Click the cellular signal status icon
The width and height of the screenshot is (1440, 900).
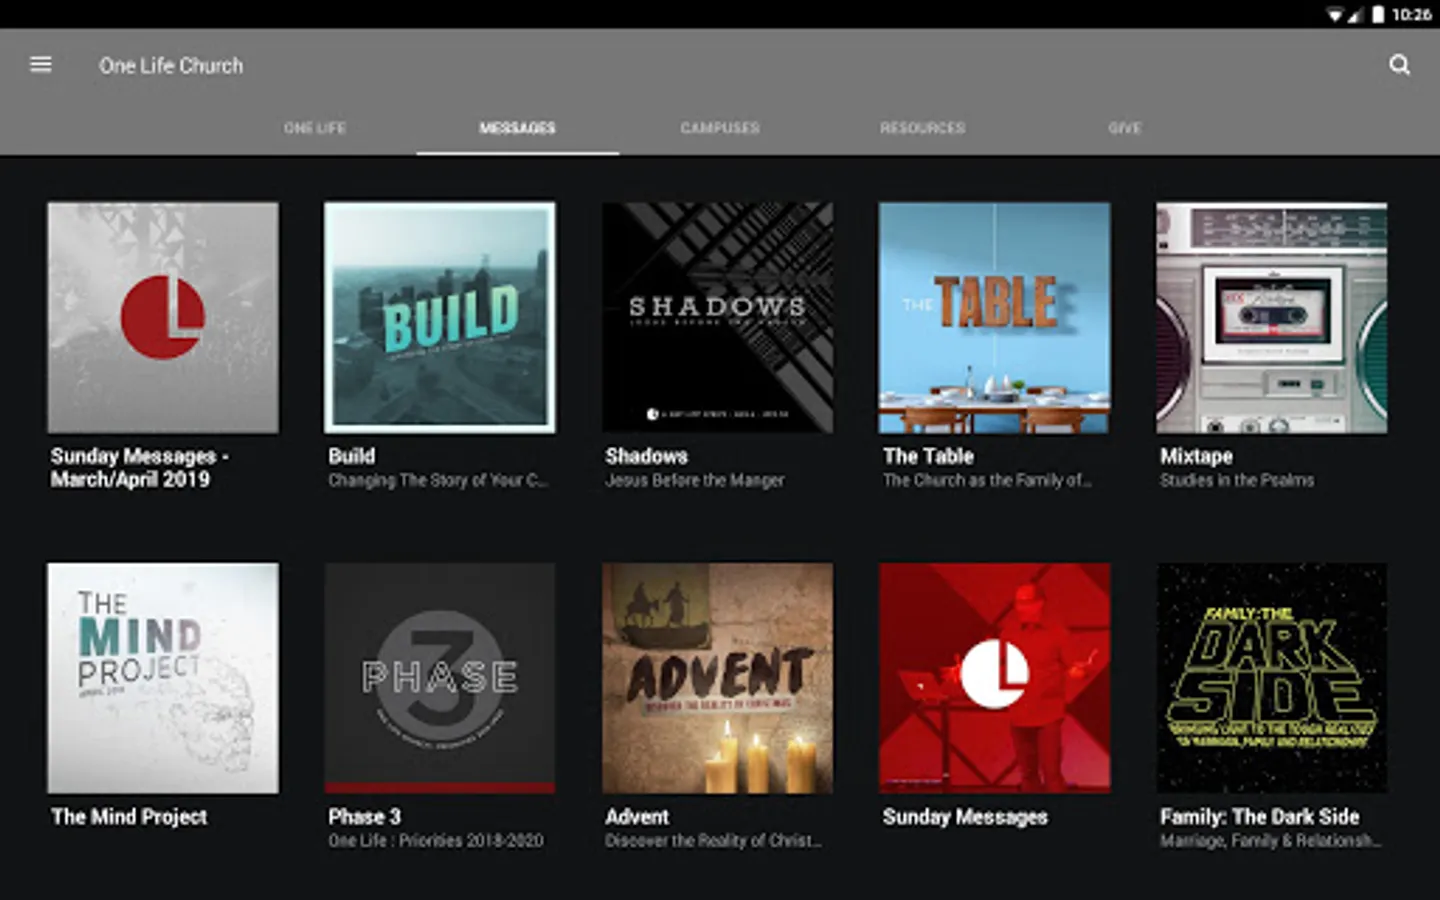(1355, 14)
